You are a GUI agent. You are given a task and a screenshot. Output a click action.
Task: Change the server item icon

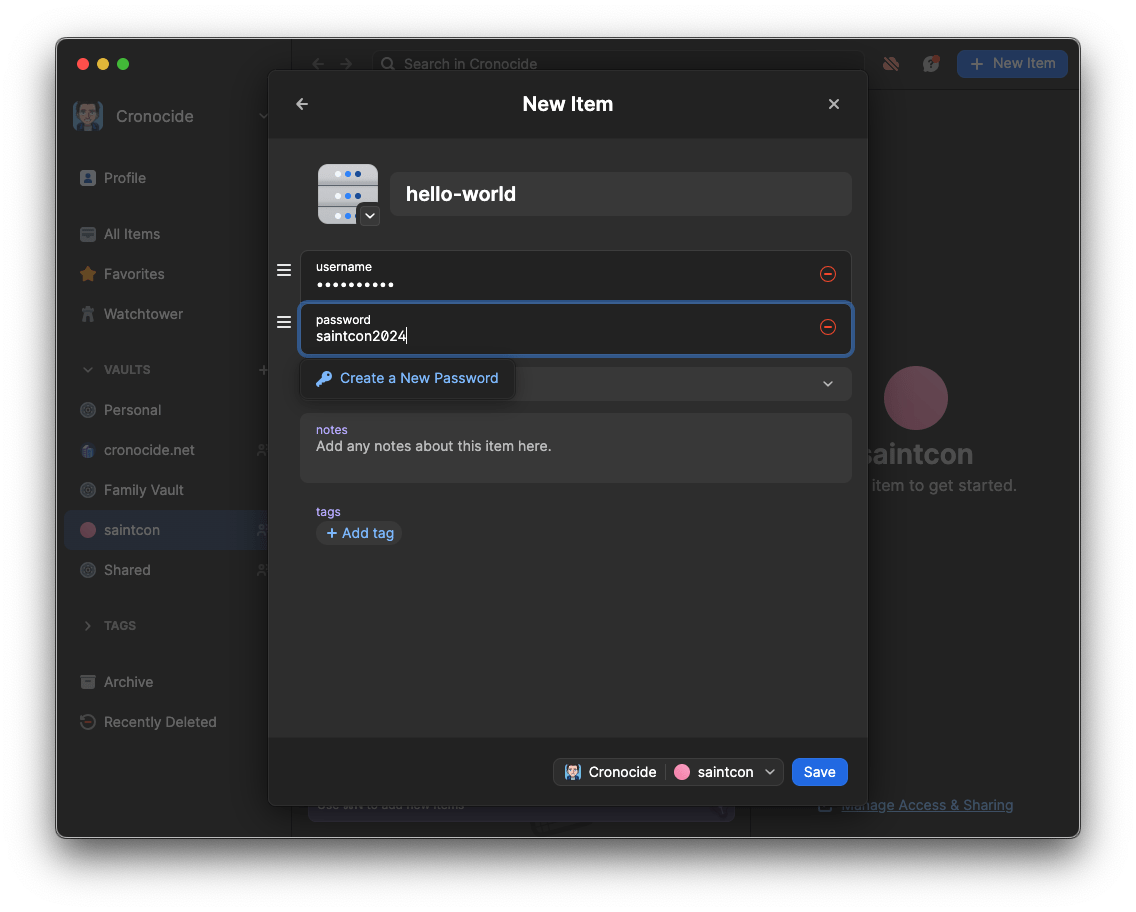pos(369,216)
